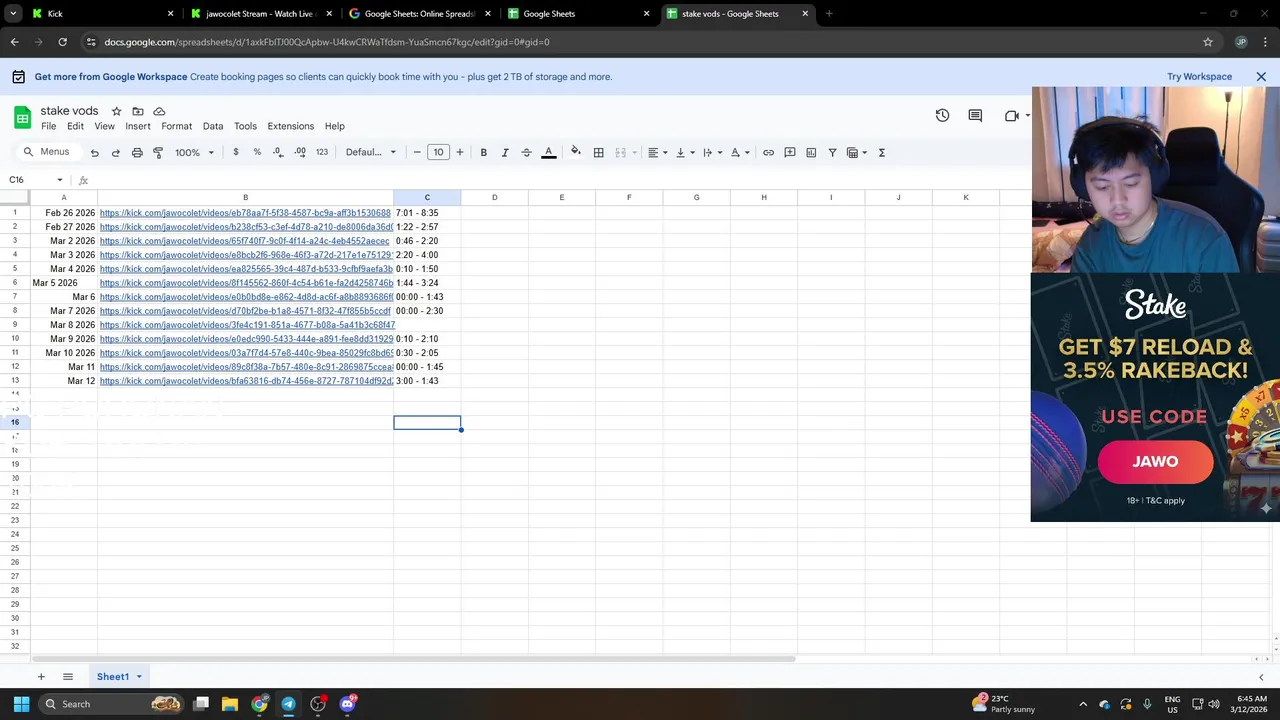The width and height of the screenshot is (1280, 720).
Task: Open the borders menu
Action: (598, 153)
